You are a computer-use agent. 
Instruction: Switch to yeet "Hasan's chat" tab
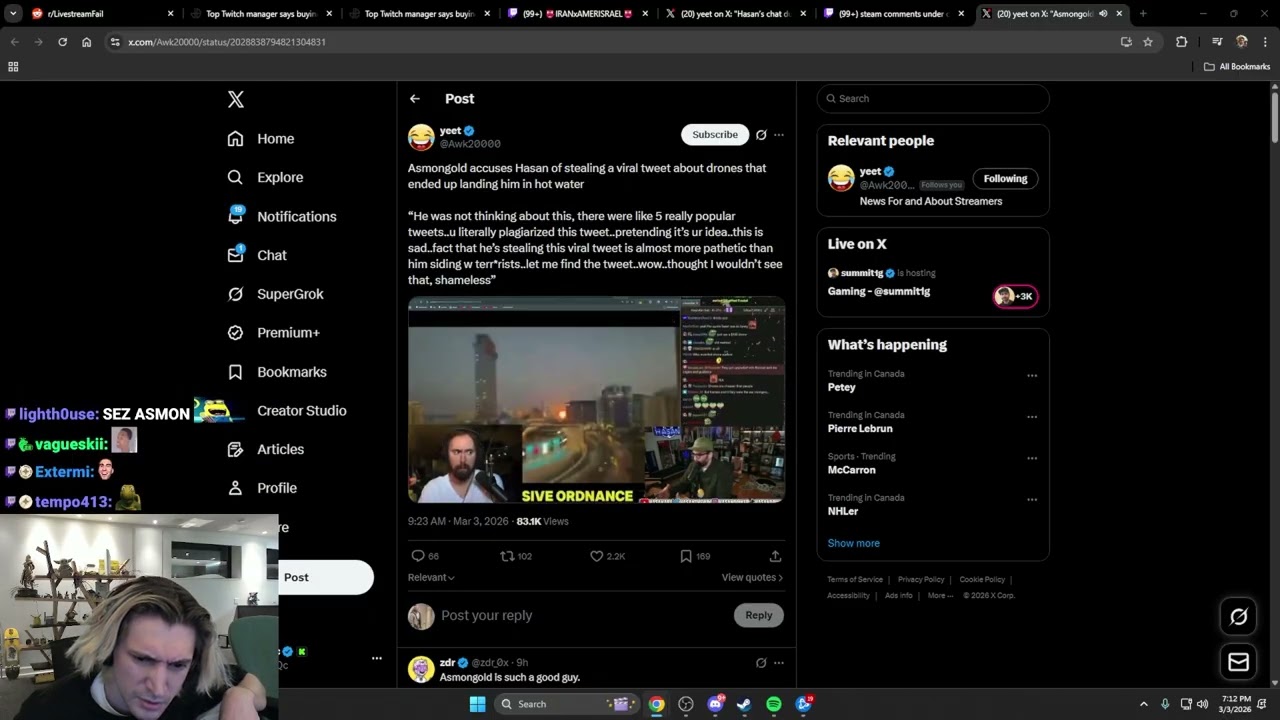(738, 14)
